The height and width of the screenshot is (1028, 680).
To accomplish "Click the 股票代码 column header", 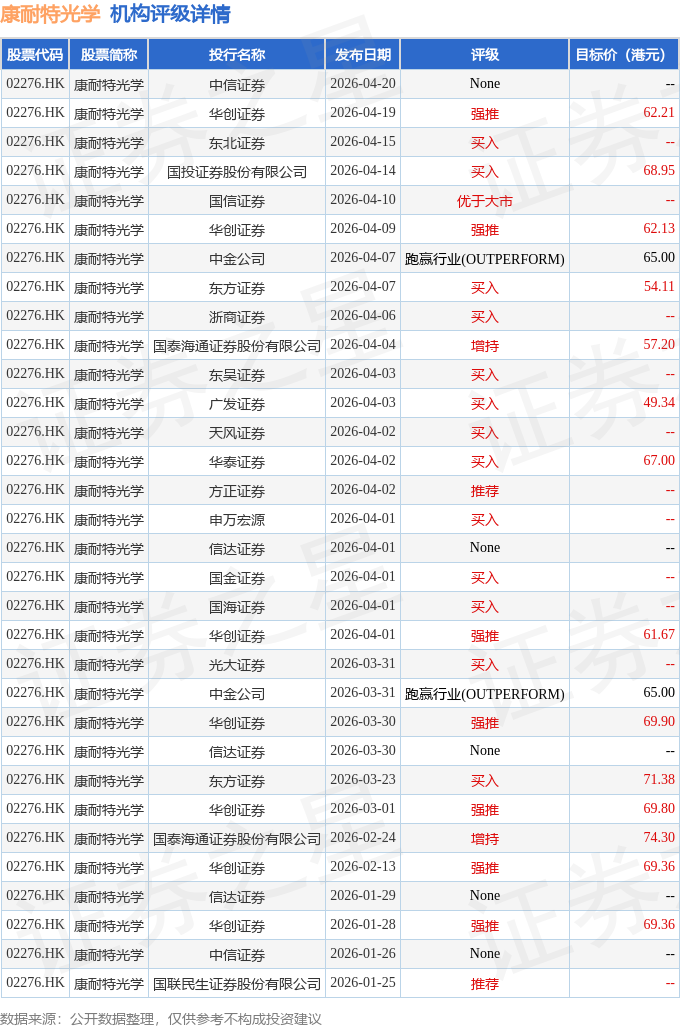I will [35, 54].
